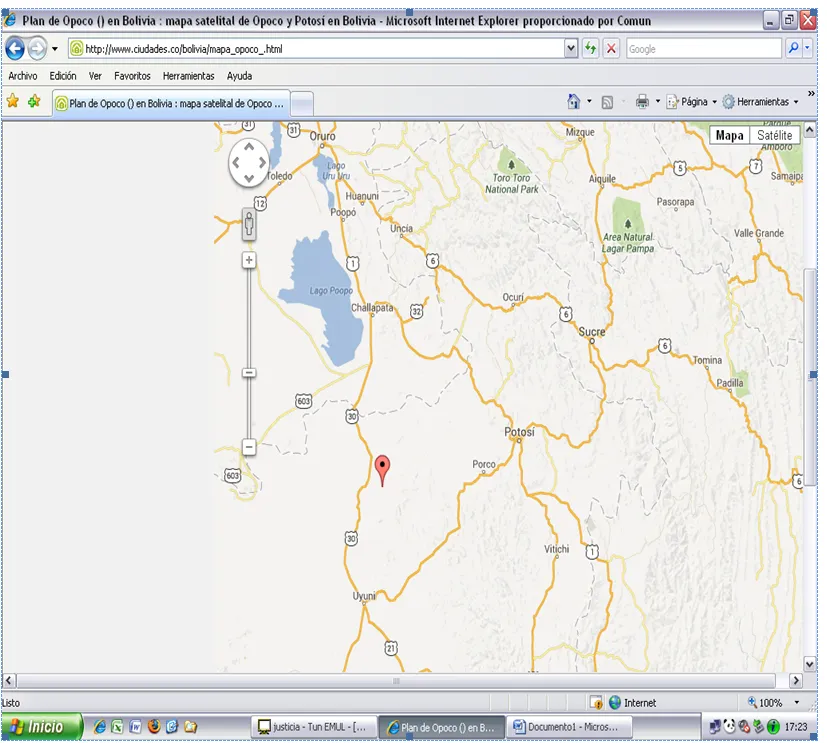827x743 pixels.
Task: Launch Firefox from the quick launch bar
Action: (154, 727)
